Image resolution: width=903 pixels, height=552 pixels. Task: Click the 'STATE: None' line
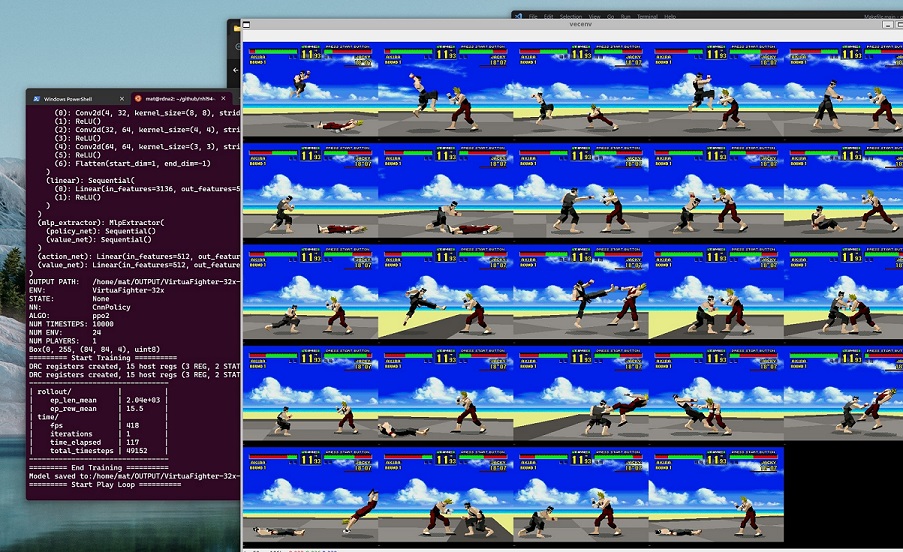click(x=69, y=299)
